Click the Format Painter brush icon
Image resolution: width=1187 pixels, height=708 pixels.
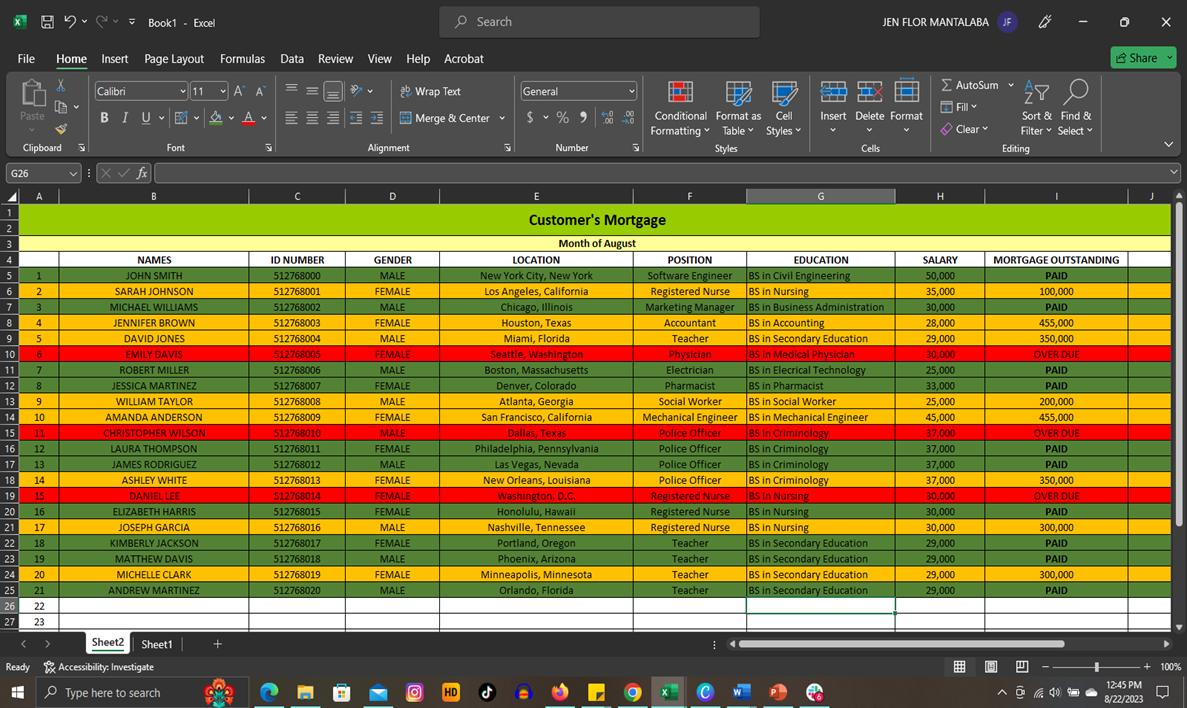(x=61, y=129)
